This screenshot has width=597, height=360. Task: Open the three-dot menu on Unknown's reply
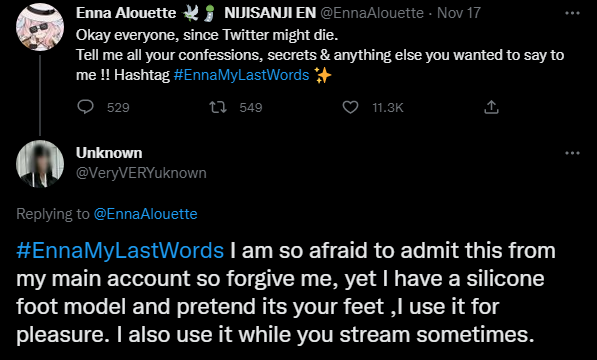(x=572, y=153)
